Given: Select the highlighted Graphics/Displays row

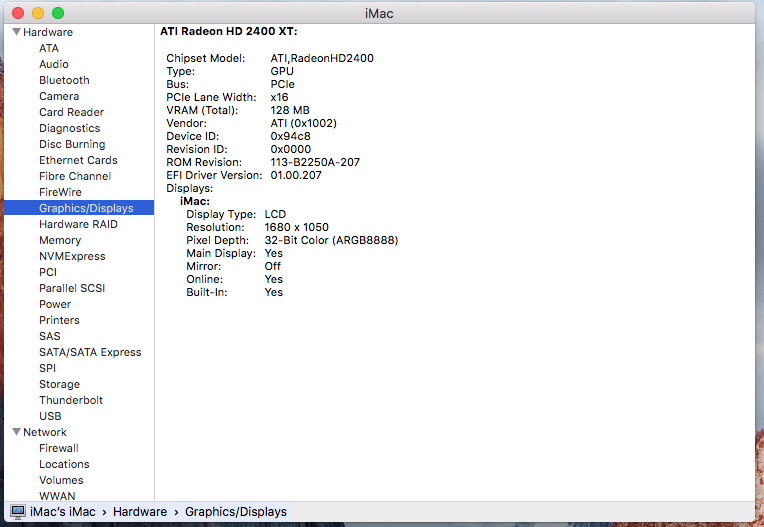Looking at the screenshot, I should [x=79, y=208].
